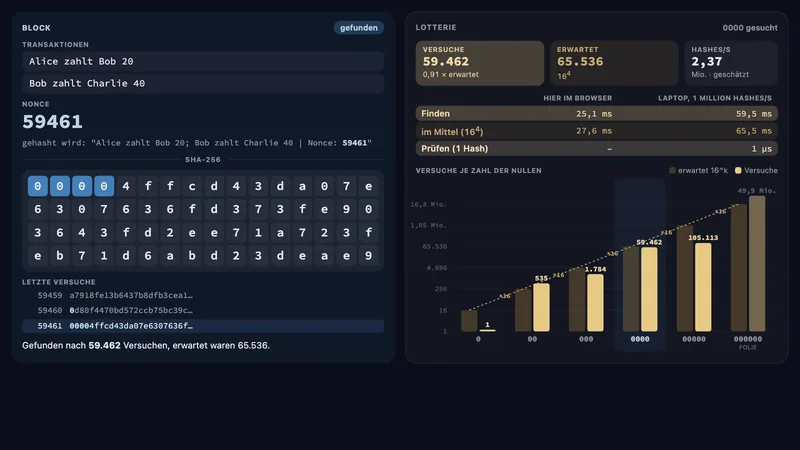Click the "16,8 Mio." y-axis label
The image size is (800, 450).
tap(429, 205)
